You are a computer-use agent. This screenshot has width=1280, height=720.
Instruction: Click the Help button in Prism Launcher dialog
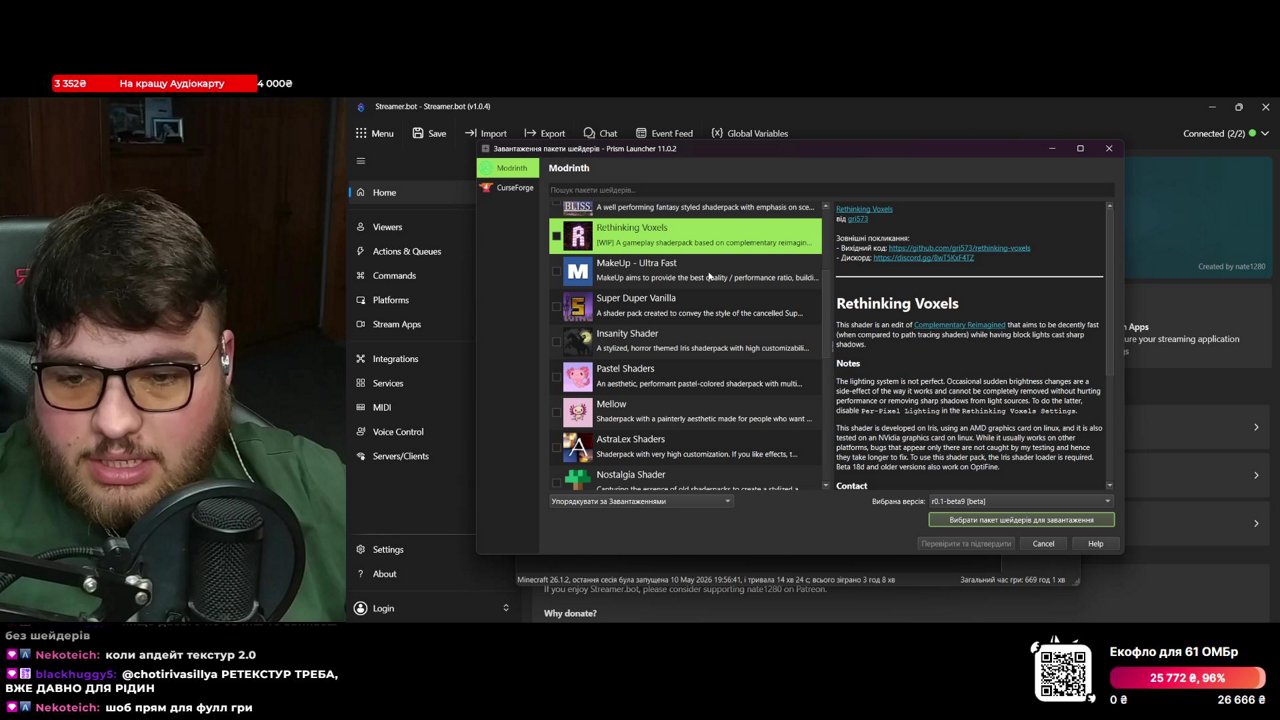click(1095, 544)
